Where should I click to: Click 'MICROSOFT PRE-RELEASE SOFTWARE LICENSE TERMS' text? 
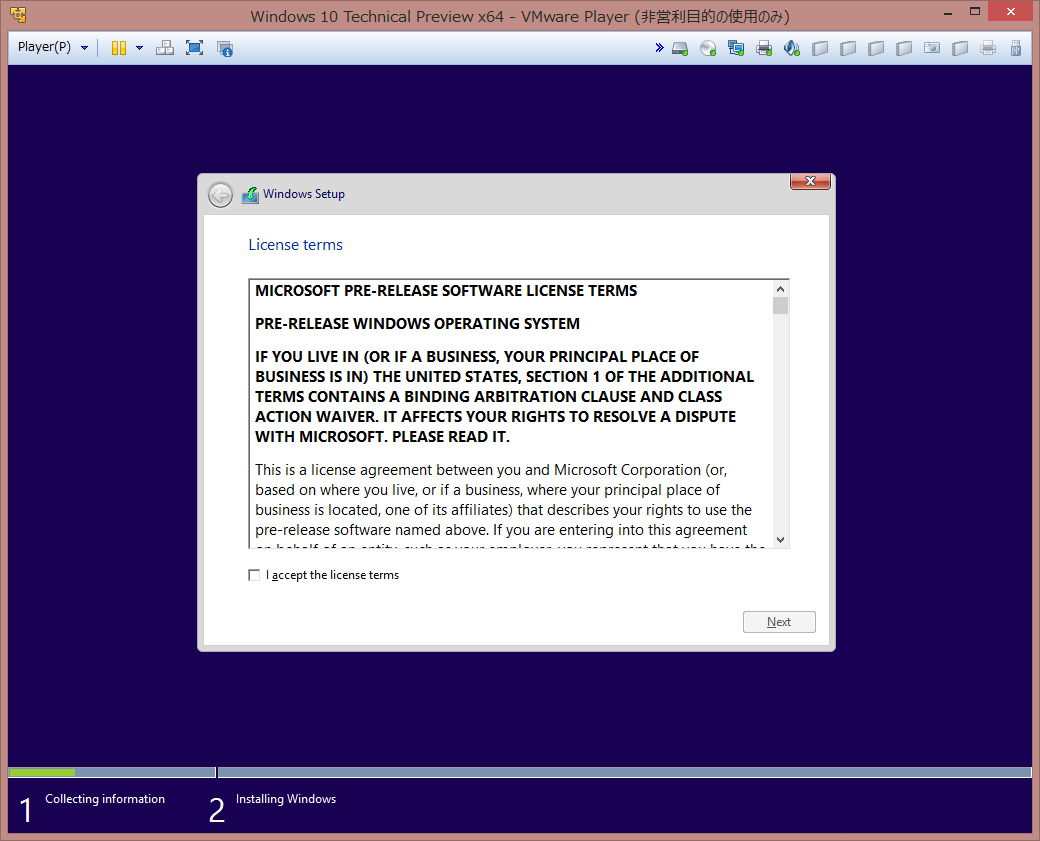tap(446, 291)
